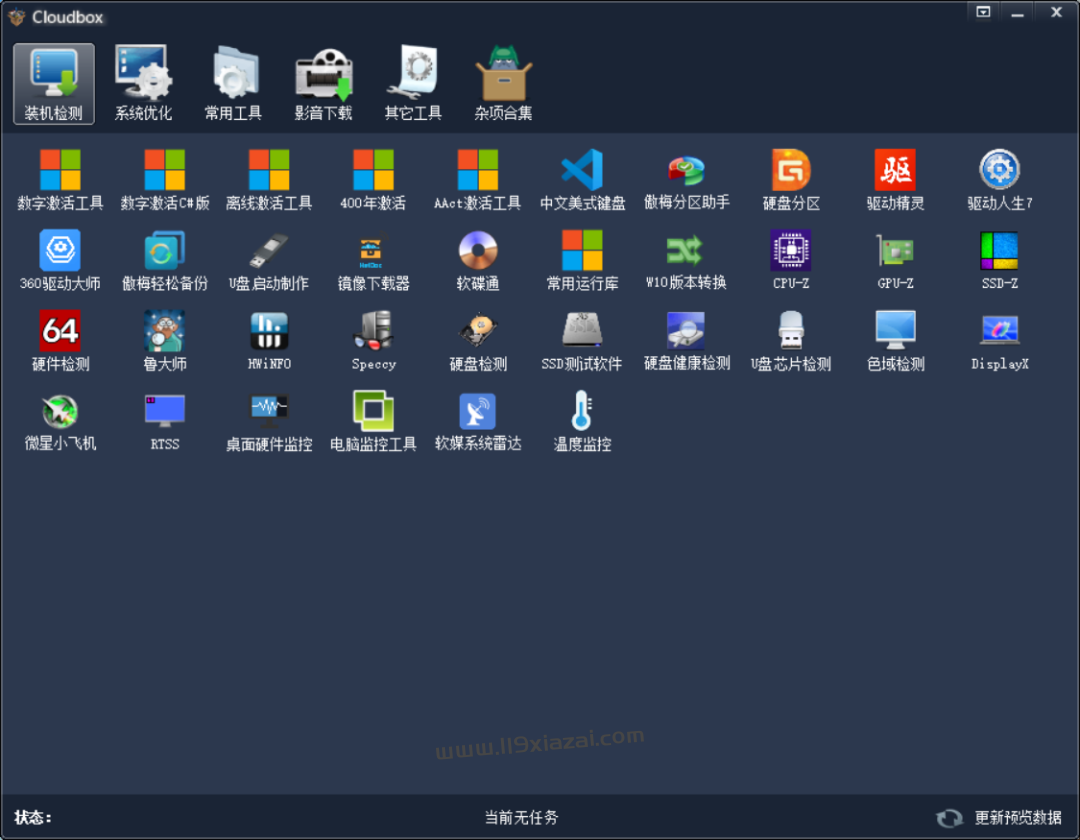Open the 数字激活C#版 tool

[165, 180]
